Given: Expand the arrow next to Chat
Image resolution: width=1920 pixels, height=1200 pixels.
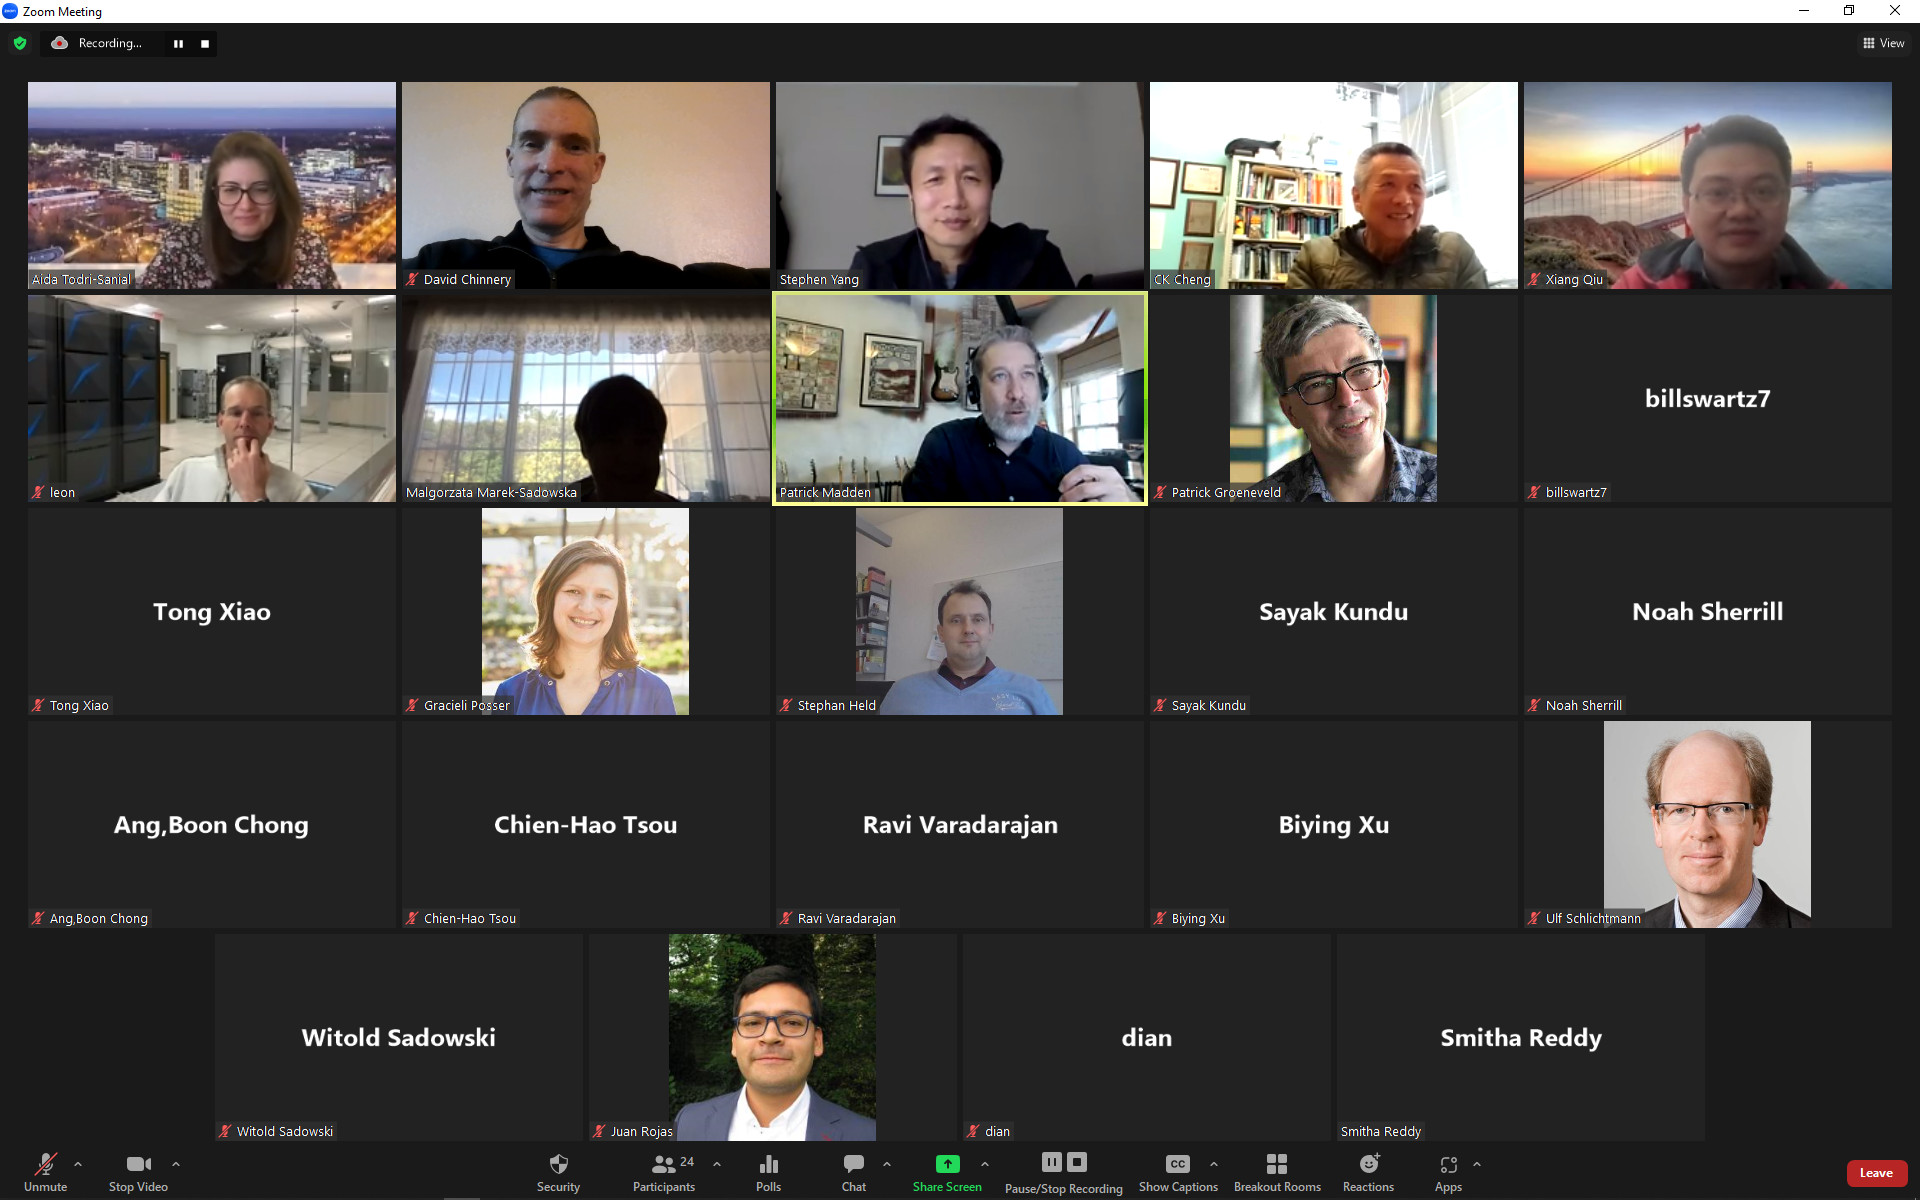Looking at the screenshot, I should click(x=887, y=1164).
